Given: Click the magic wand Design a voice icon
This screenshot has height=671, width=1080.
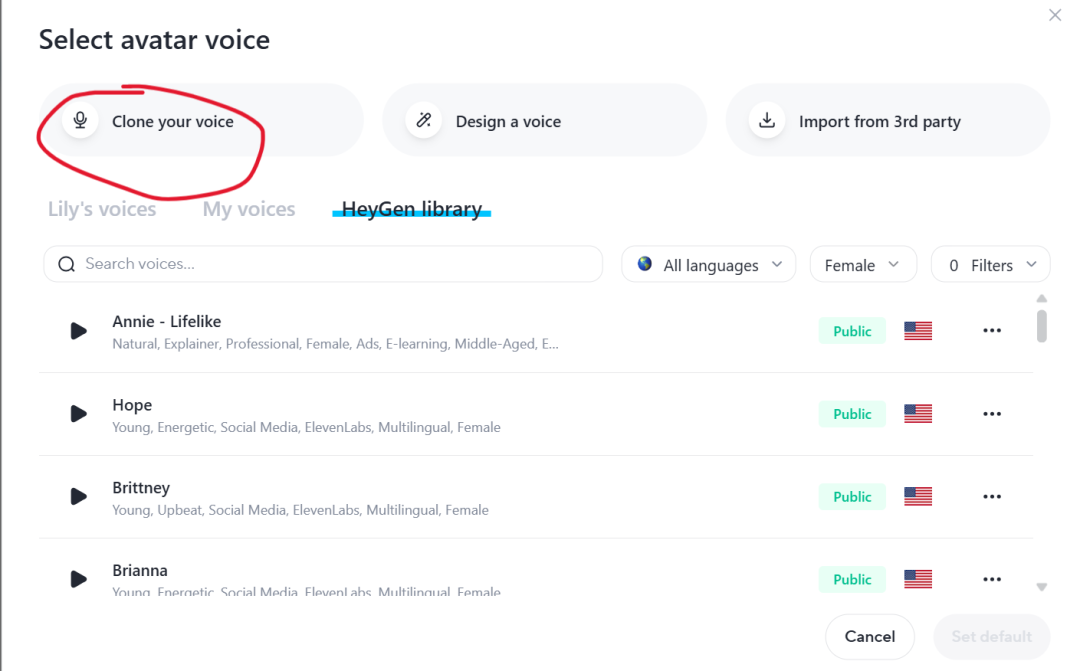Looking at the screenshot, I should [x=424, y=121].
